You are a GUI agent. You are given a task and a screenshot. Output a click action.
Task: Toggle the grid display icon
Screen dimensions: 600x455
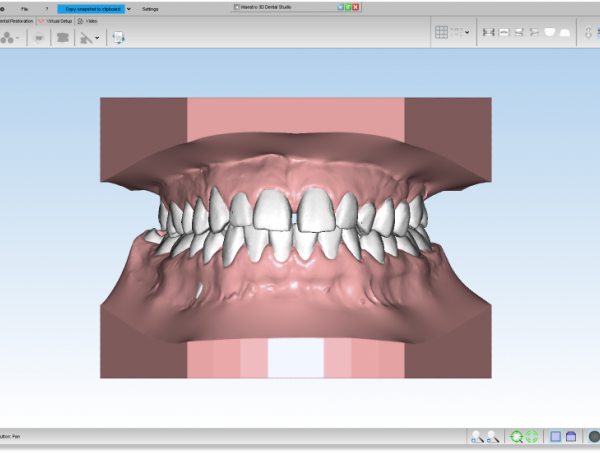(x=441, y=33)
